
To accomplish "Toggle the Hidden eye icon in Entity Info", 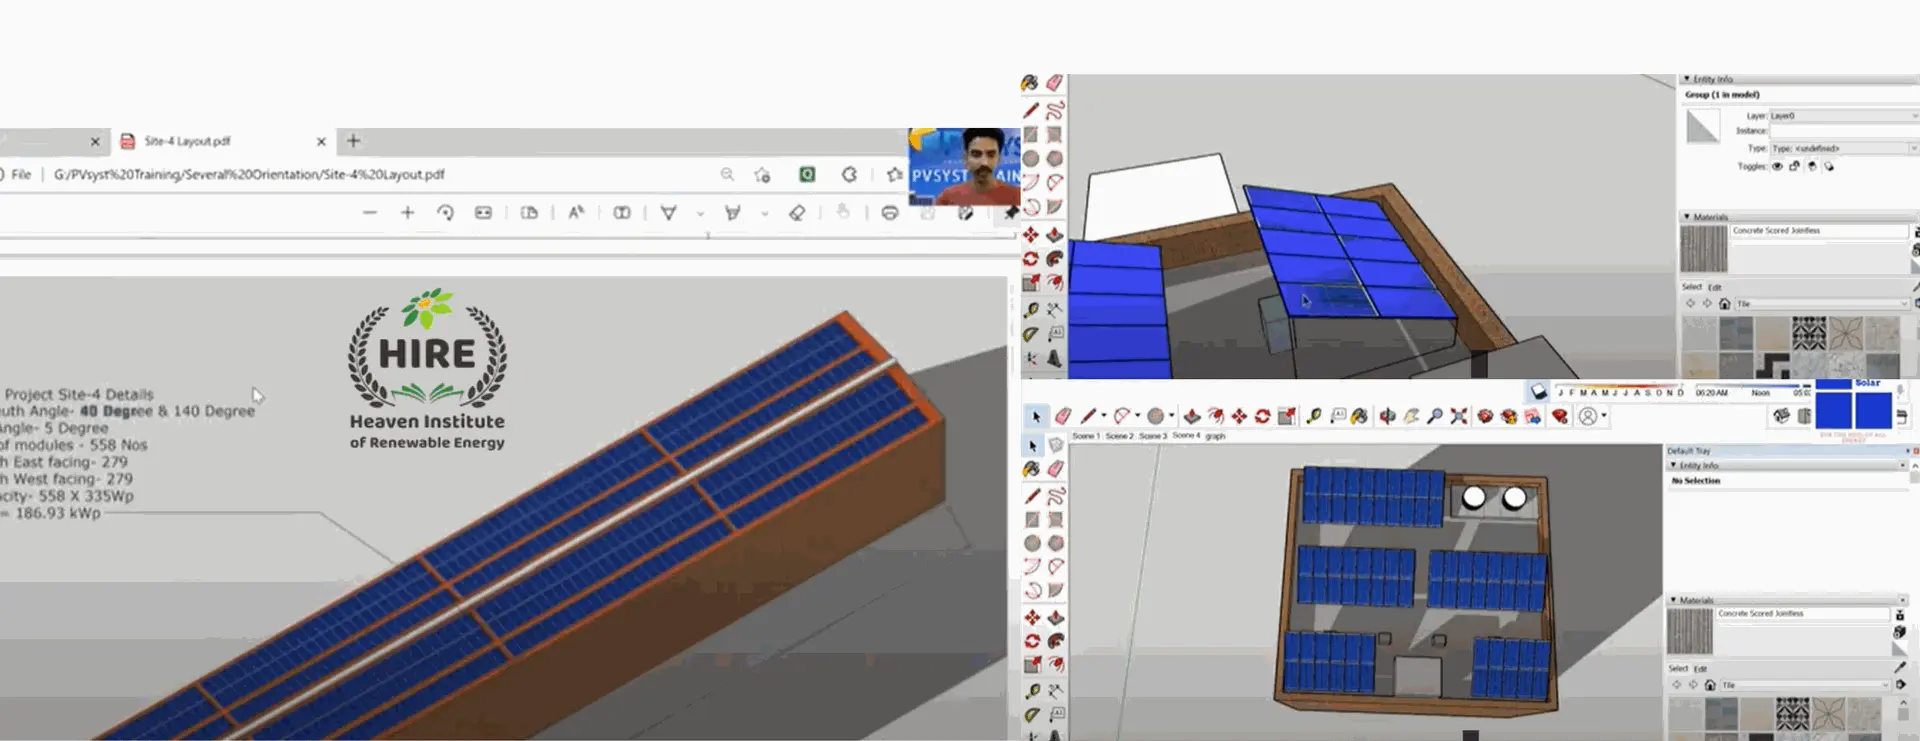I will [1777, 167].
